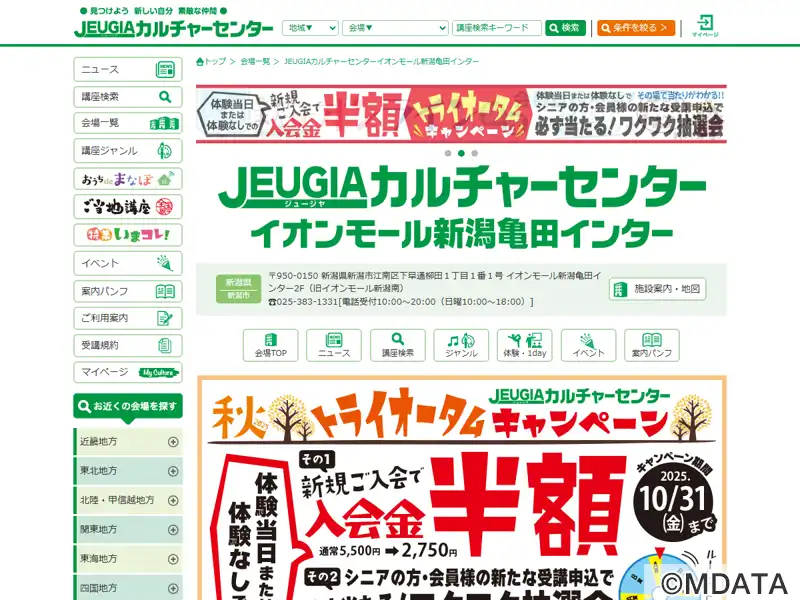Open マイページ login icon in header

point(705,26)
